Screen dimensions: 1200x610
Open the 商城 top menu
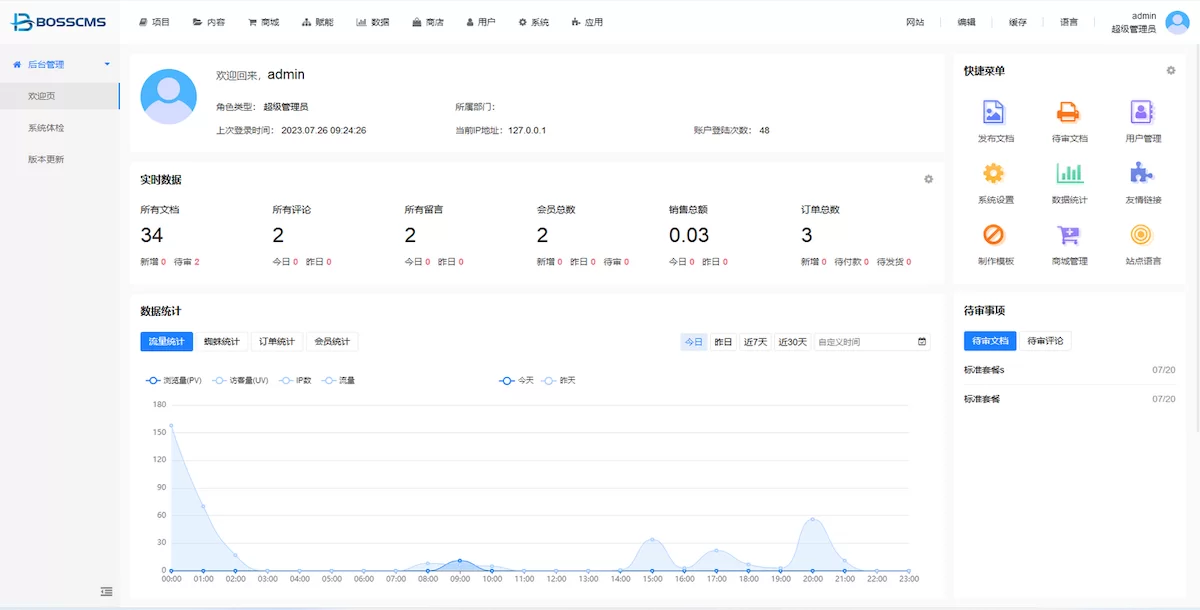click(264, 22)
